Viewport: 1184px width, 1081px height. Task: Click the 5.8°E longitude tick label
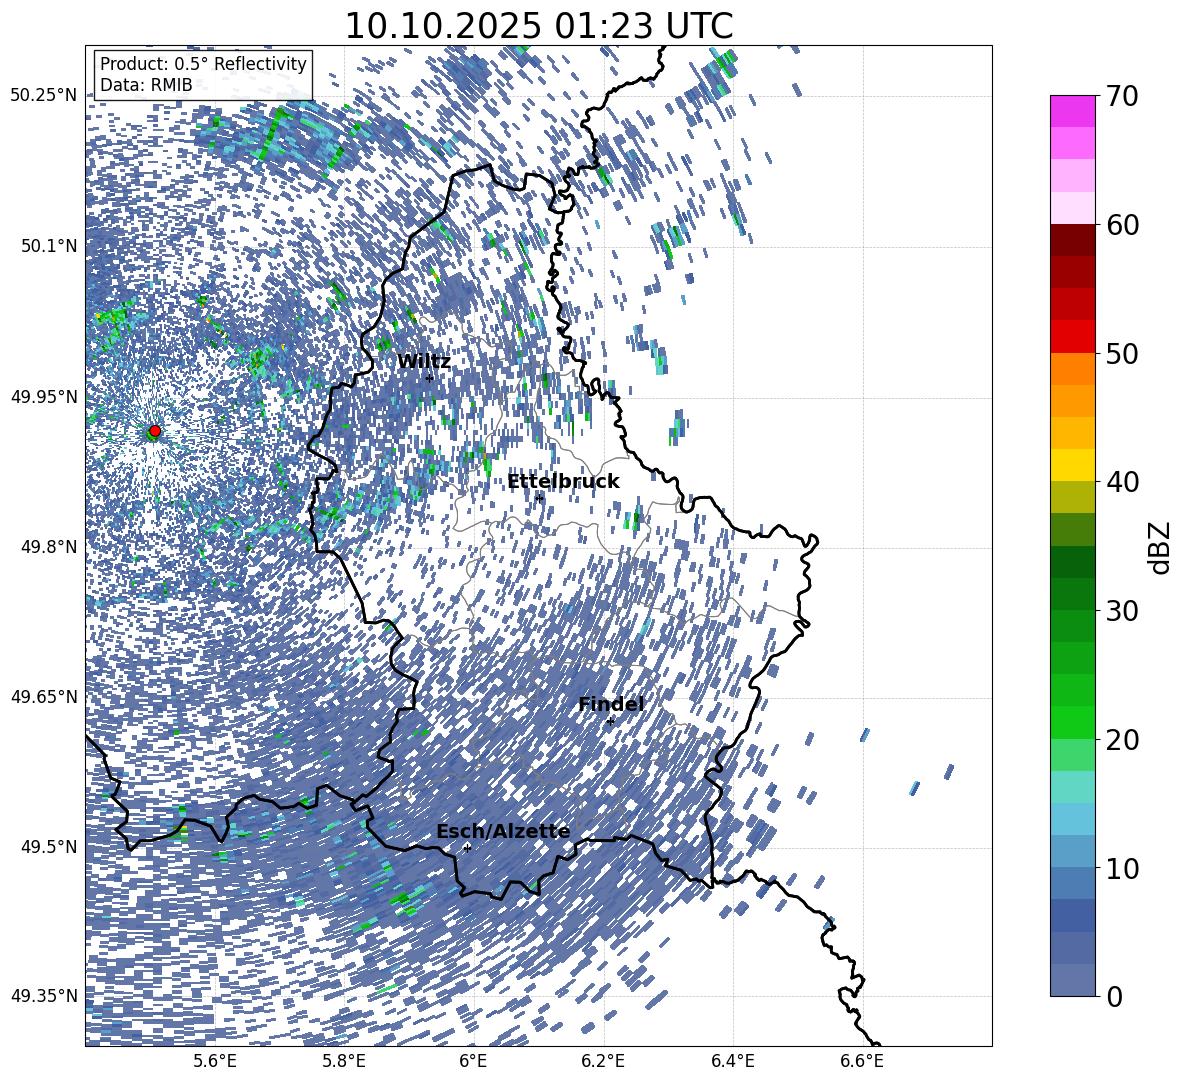pos(344,1061)
